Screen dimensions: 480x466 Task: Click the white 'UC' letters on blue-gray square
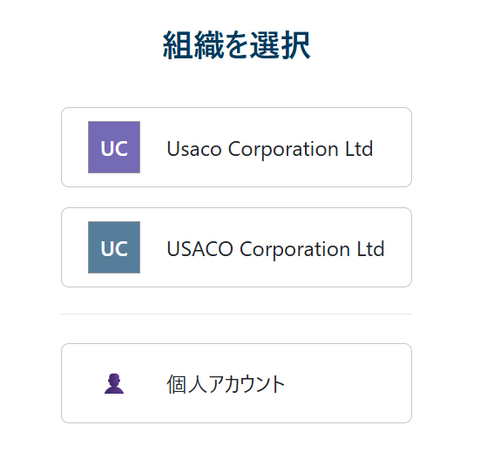[114, 249]
